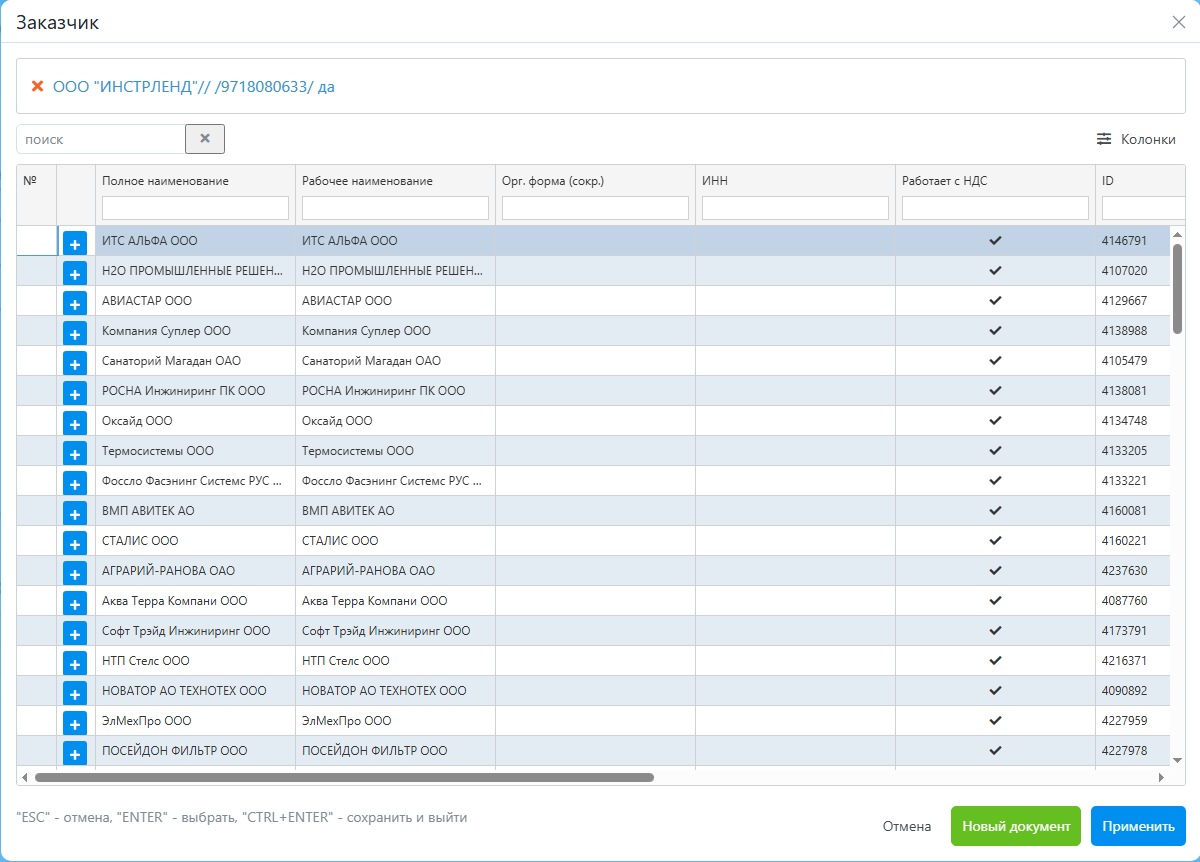Viewport: 1200px width, 862px height.
Task: Click НДС checkmark in СТАЛИС ООО row
Action: 995,541
